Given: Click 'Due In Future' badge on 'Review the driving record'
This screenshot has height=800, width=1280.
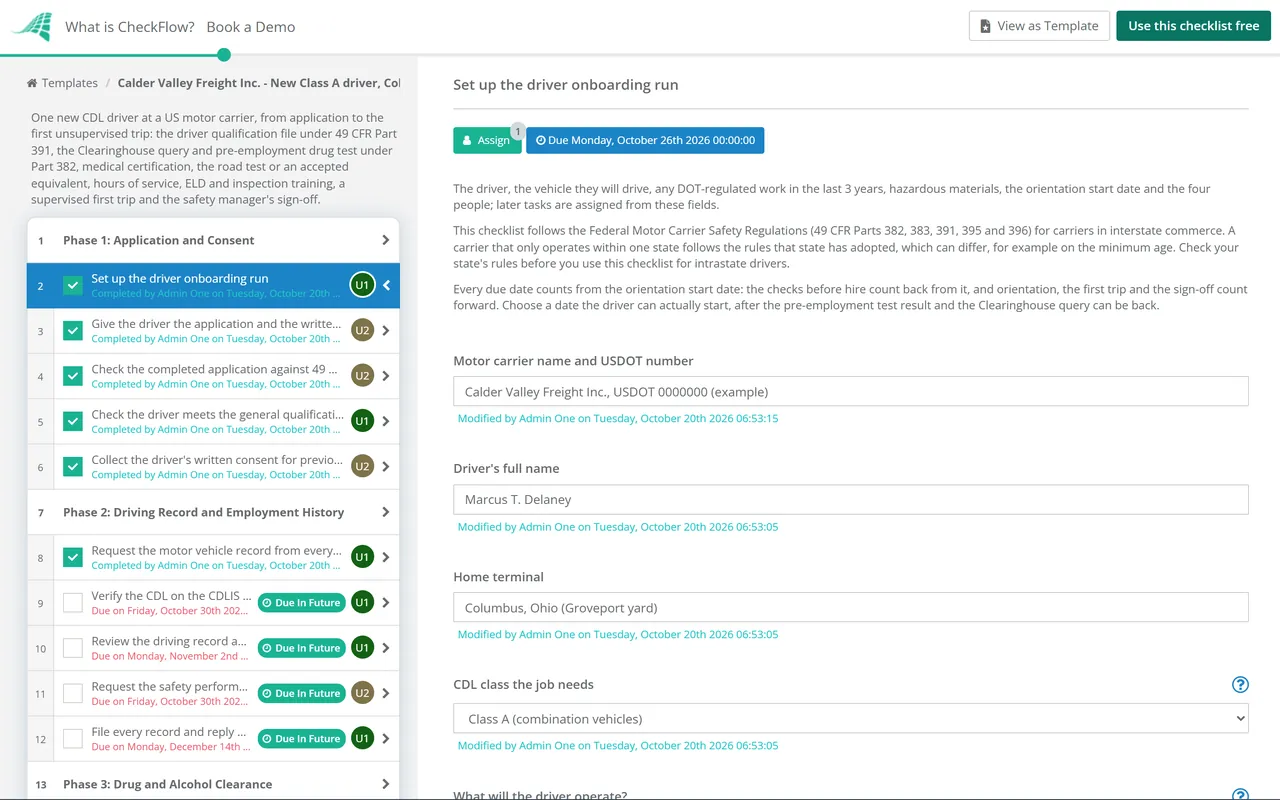Looking at the screenshot, I should coord(301,648).
